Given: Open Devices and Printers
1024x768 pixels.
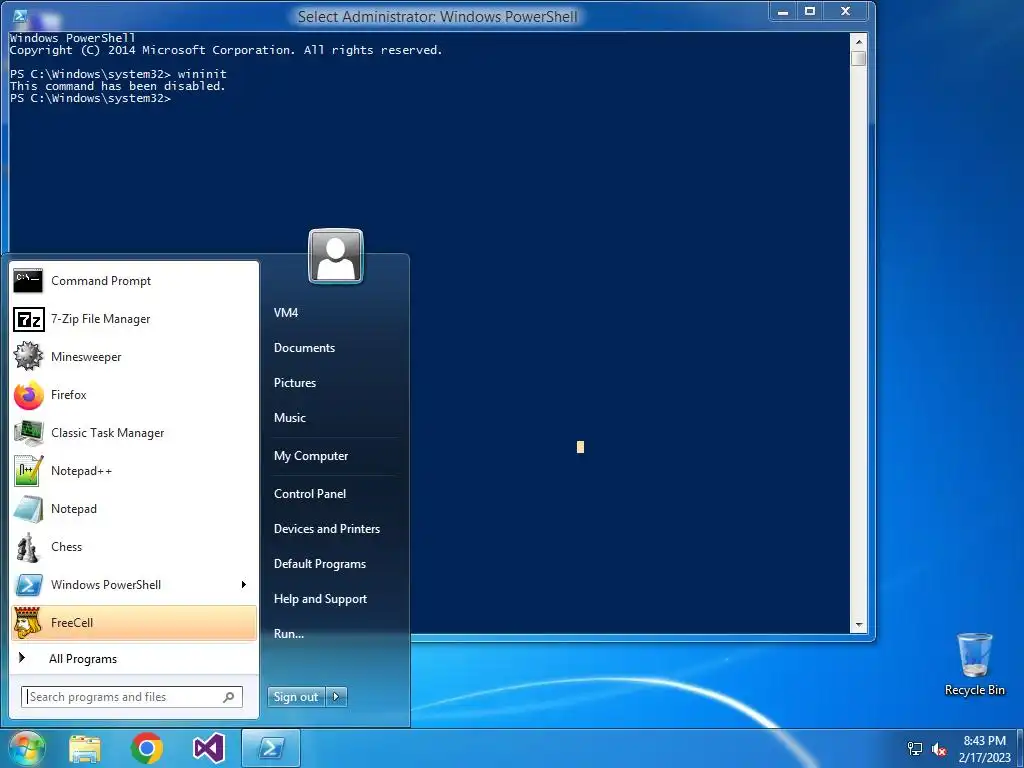Looking at the screenshot, I should 327,529.
